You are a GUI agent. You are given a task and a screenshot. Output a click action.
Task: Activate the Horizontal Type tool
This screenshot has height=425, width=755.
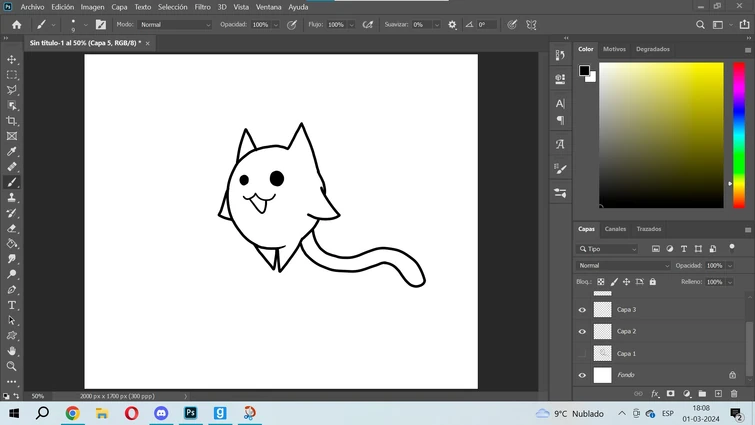click(x=12, y=305)
